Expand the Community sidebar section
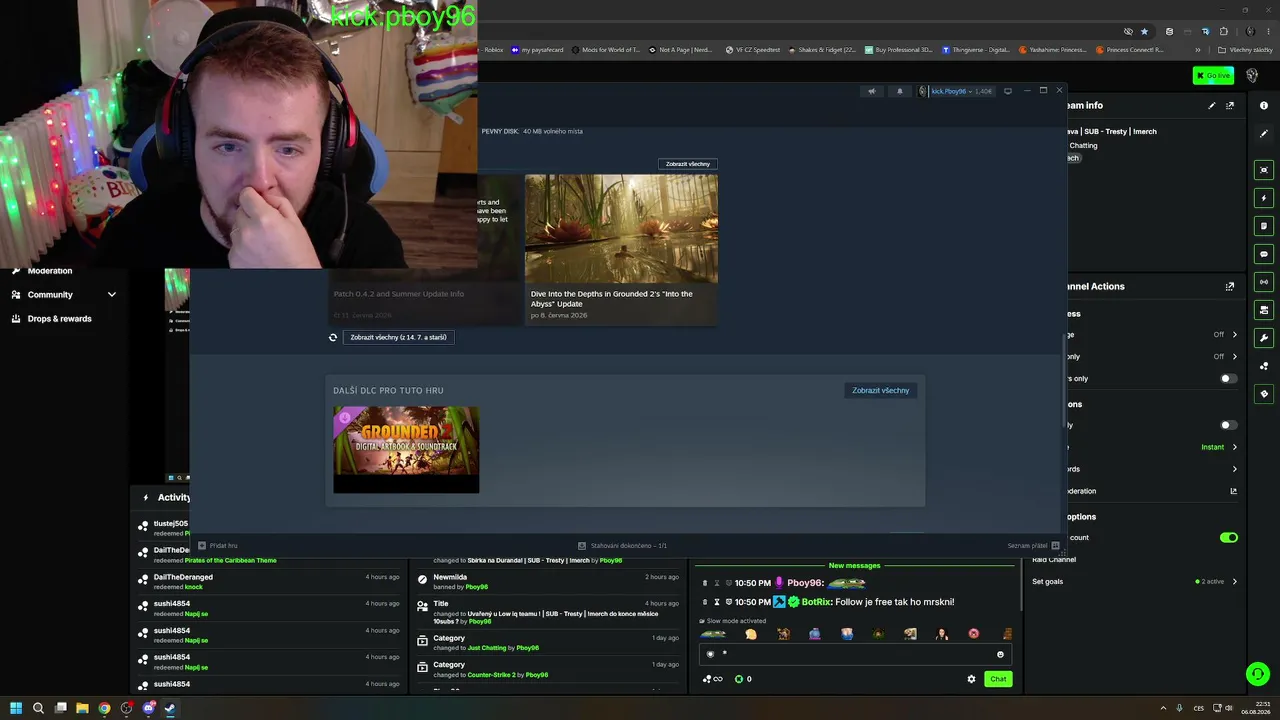The image size is (1280, 720). (64, 295)
